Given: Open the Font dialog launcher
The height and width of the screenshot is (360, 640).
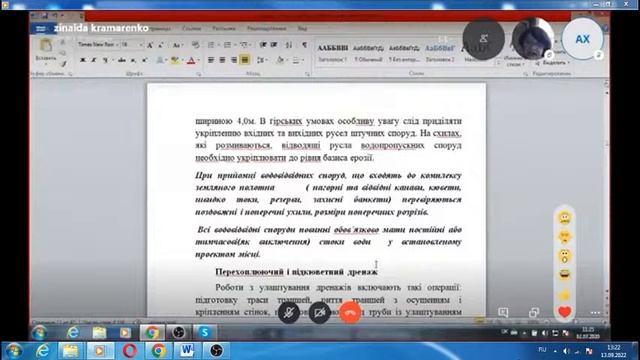Looking at the screenshot, I should tap(199, 74).
